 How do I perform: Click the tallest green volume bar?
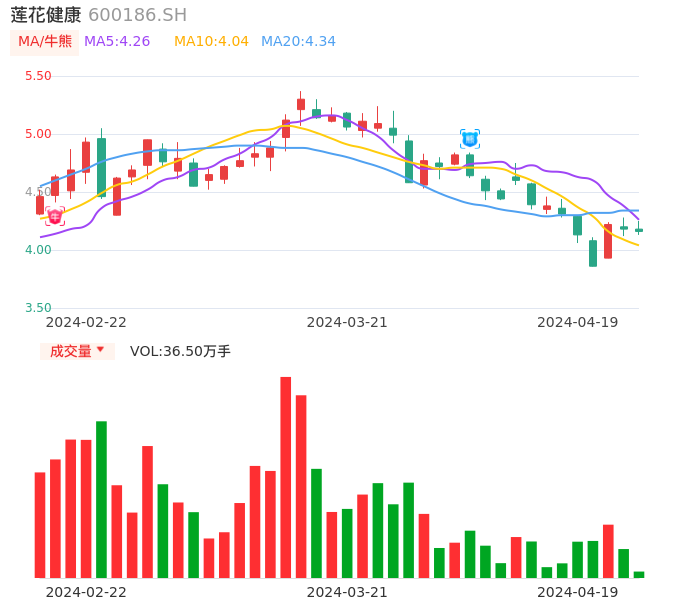(102, 500)
